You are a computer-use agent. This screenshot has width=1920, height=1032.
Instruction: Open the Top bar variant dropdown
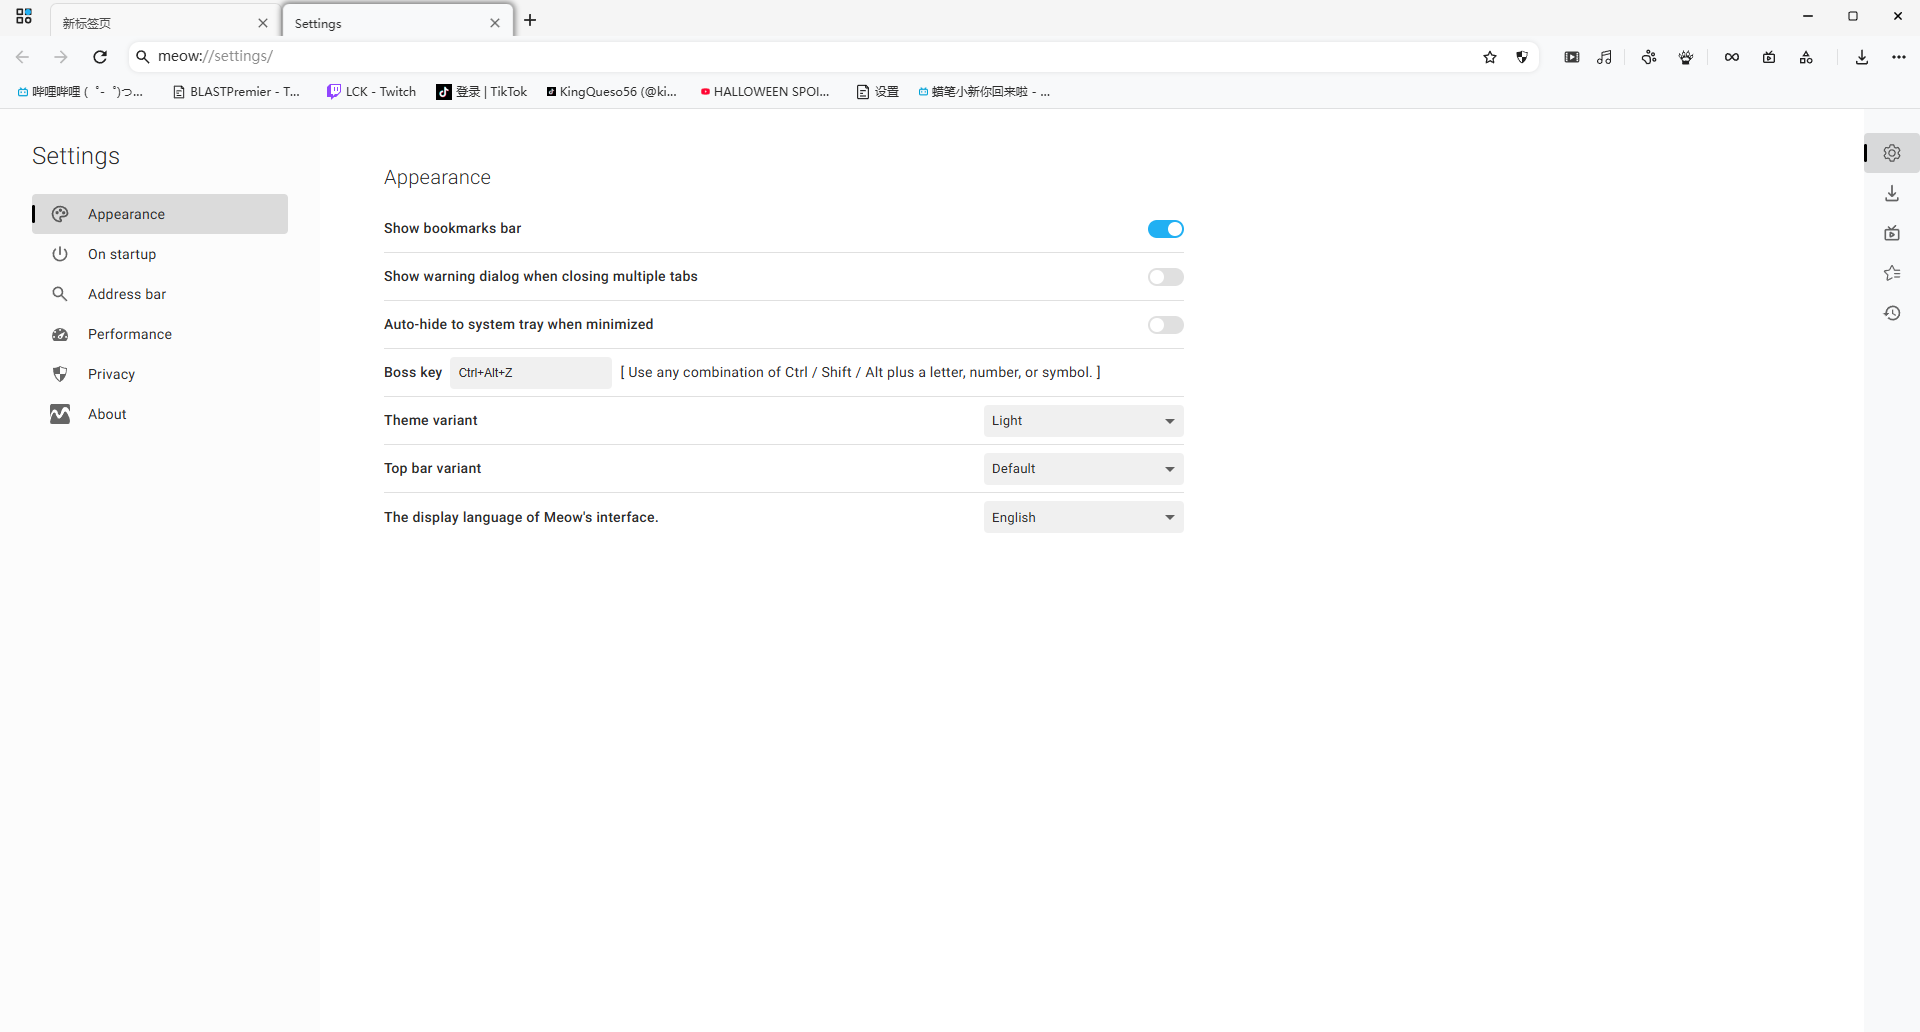[1083, 468]
